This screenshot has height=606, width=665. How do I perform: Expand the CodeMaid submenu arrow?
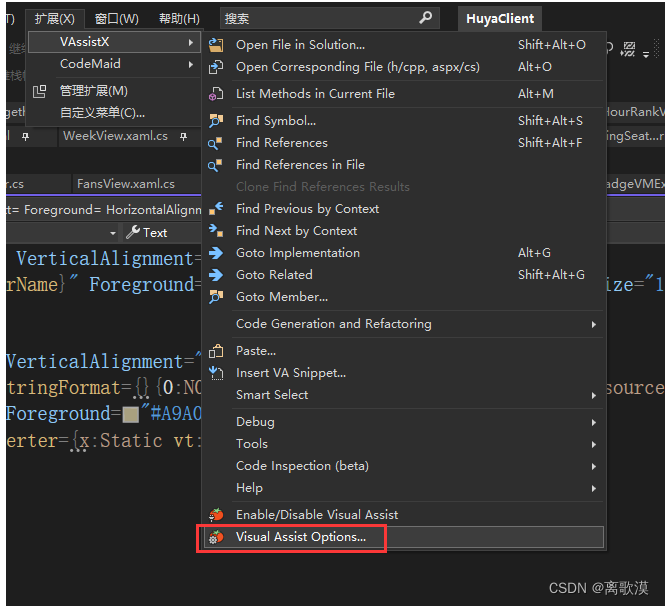pyautogui.click(x=191, y=64)
